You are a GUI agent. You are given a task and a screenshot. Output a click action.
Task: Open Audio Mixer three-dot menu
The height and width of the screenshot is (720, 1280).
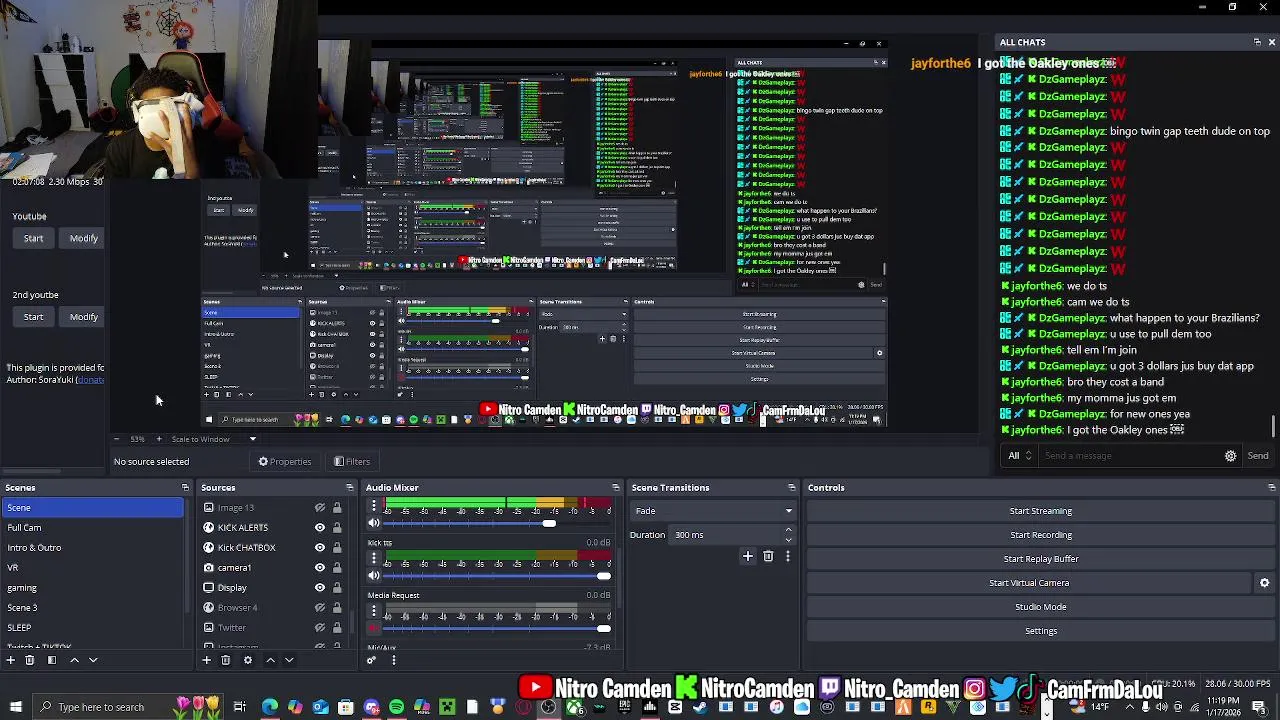click(393, 660)
